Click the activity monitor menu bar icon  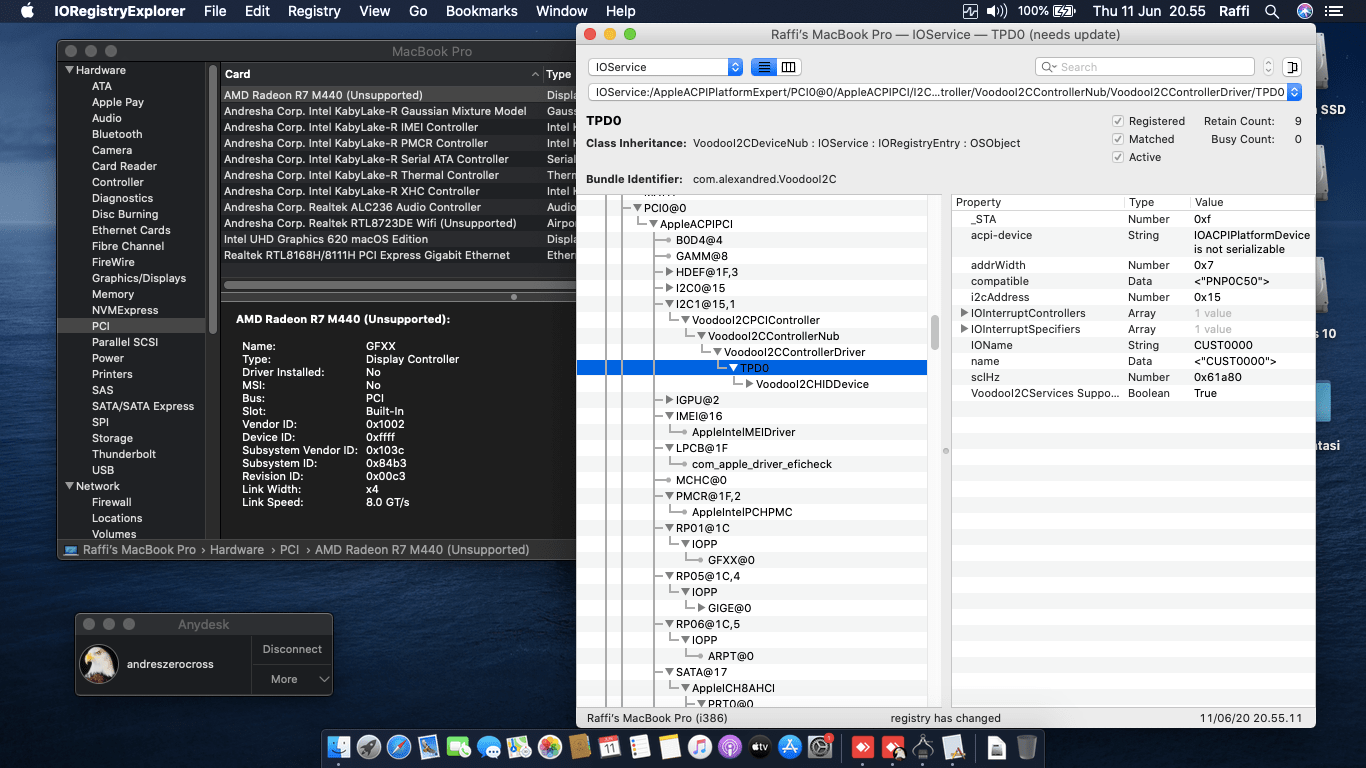[x=970, y=11]
